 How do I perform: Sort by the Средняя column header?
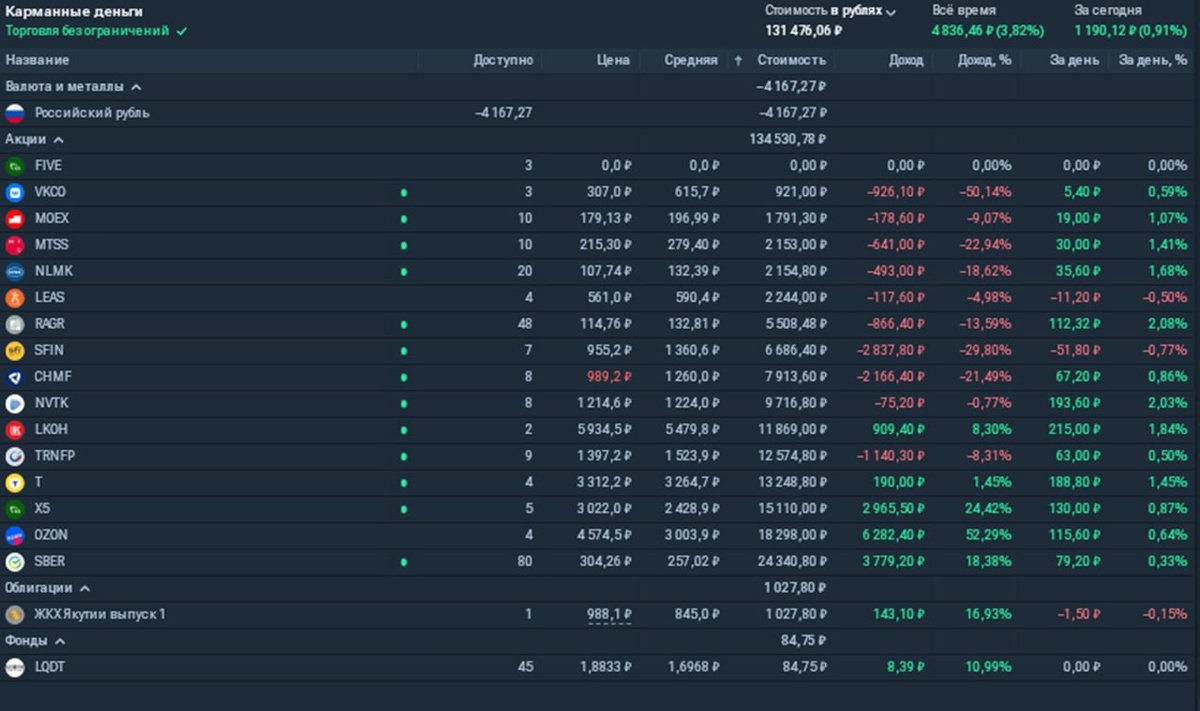(x=691, y=60)
